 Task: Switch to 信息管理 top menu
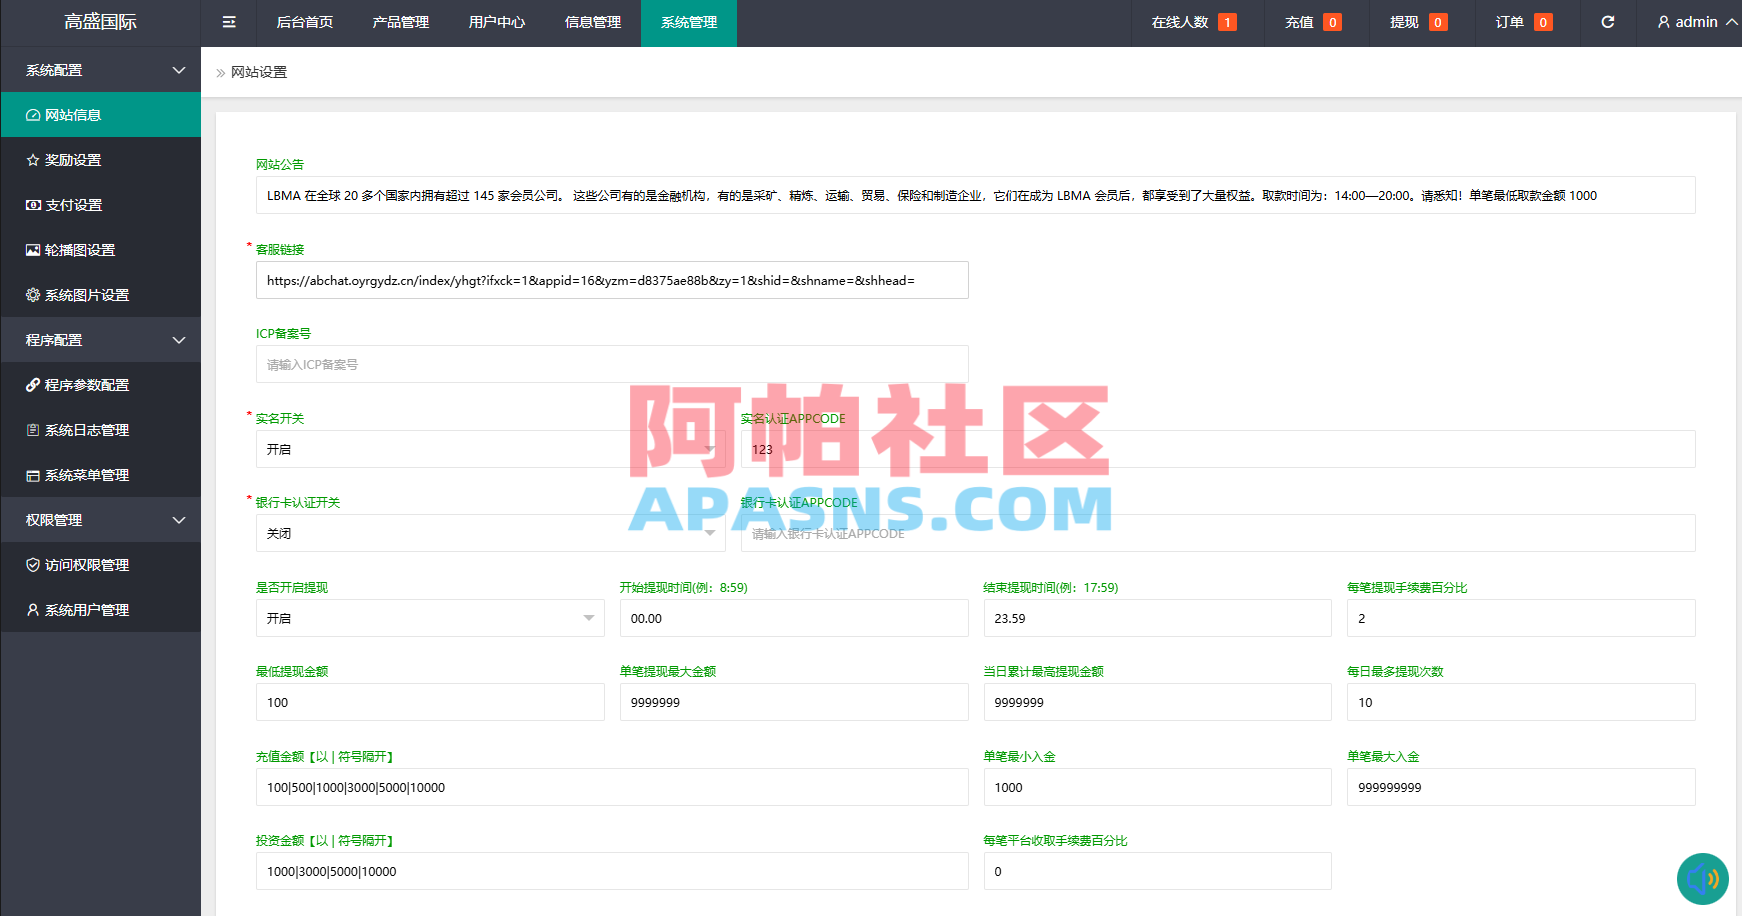point(593,22)
